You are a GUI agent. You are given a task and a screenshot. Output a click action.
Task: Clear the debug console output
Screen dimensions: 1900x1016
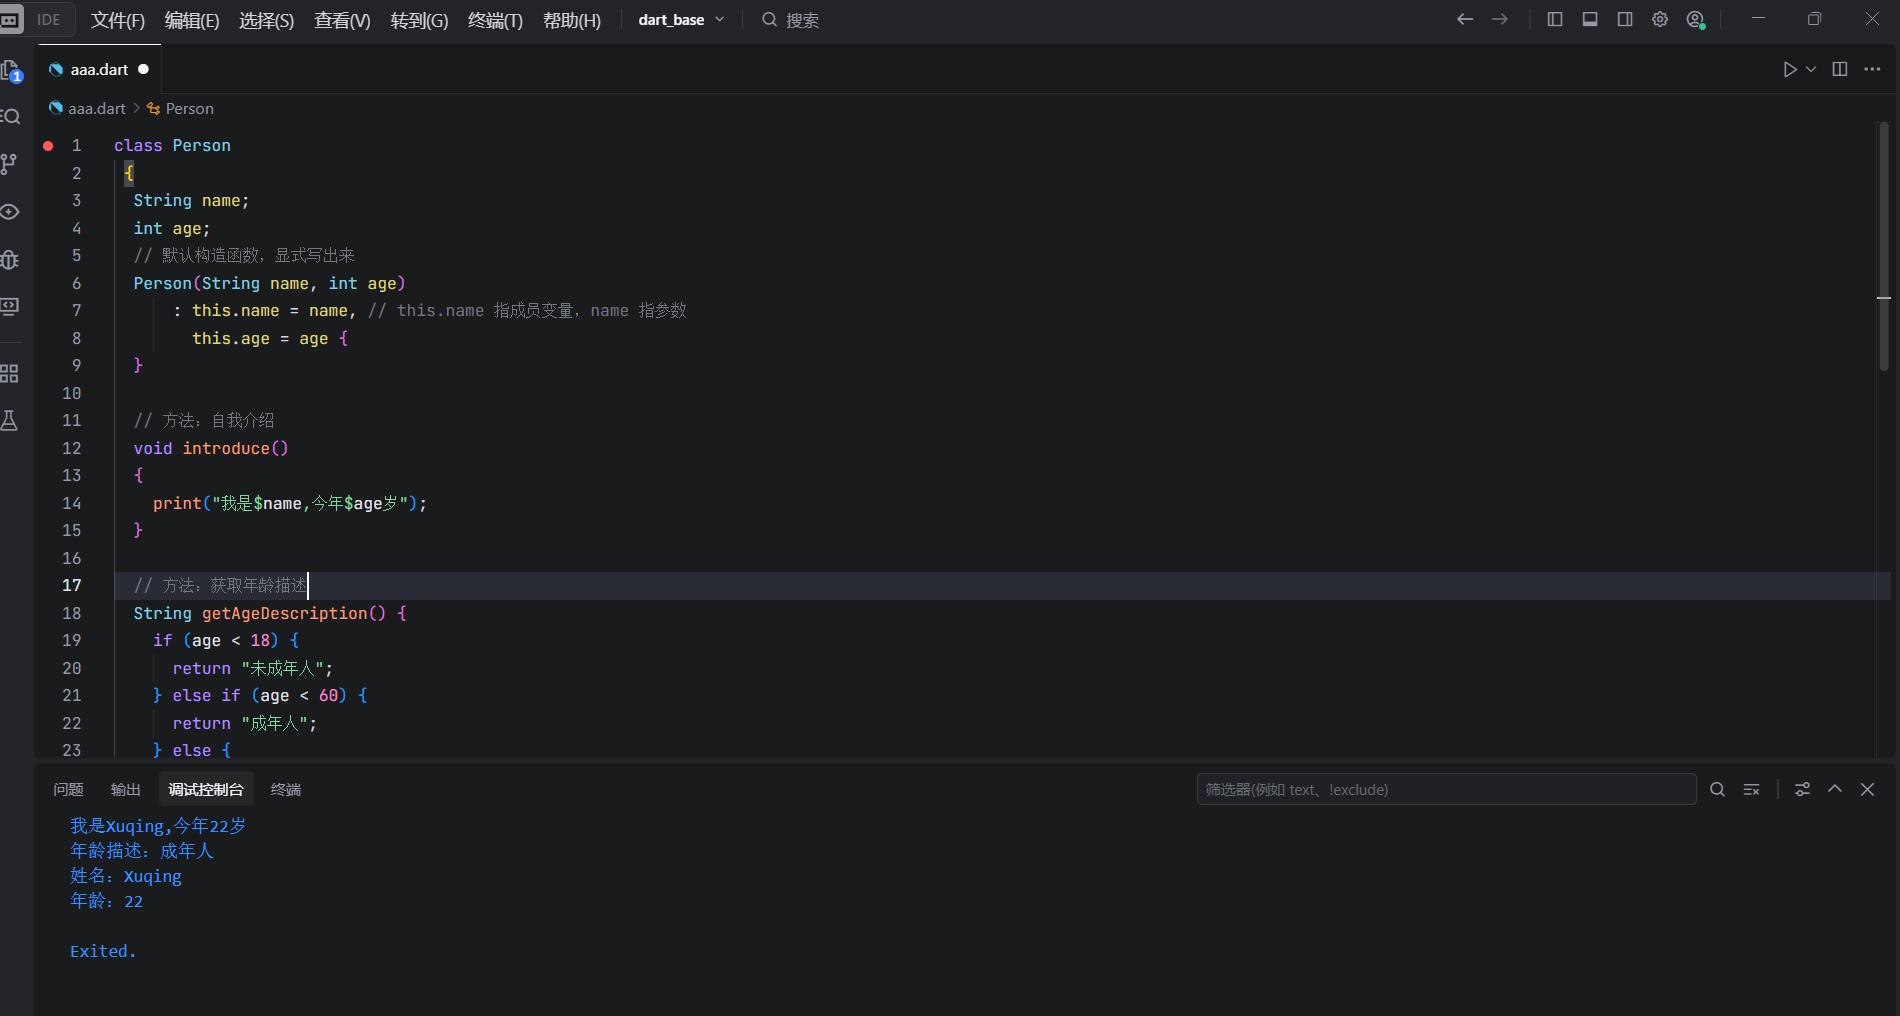pyautogui.click(x=1752, y=789)
